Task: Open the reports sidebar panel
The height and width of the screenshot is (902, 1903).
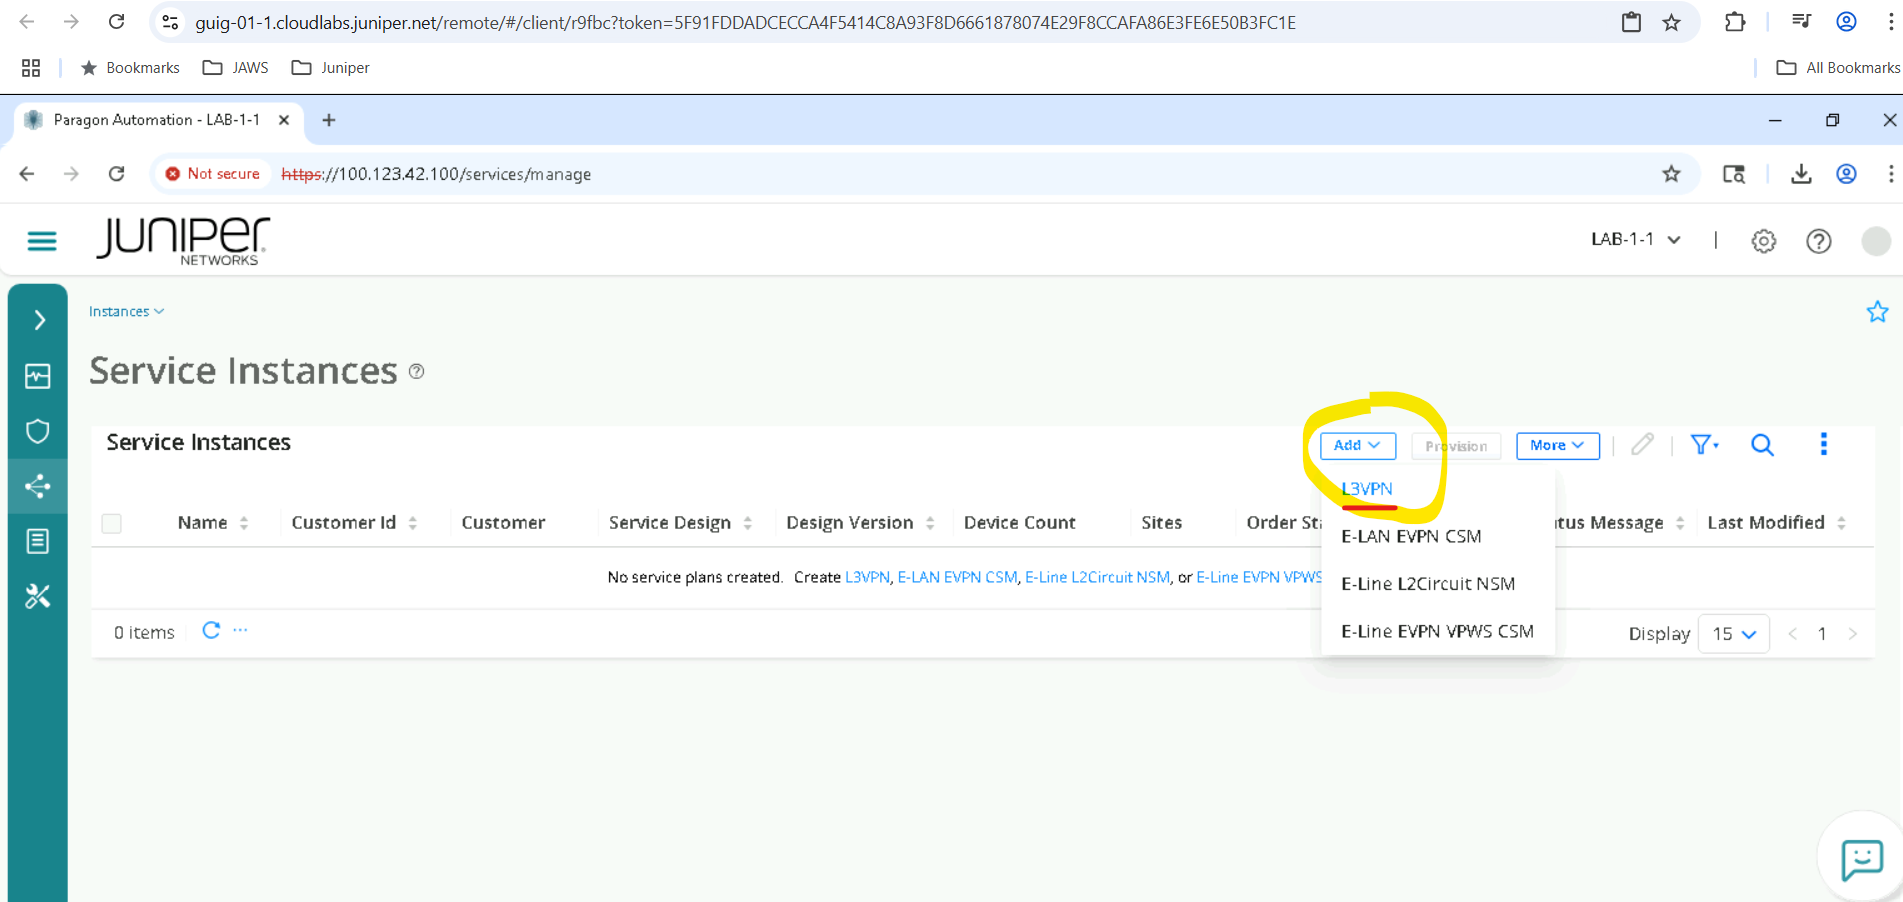Action: tap(37, 541)
